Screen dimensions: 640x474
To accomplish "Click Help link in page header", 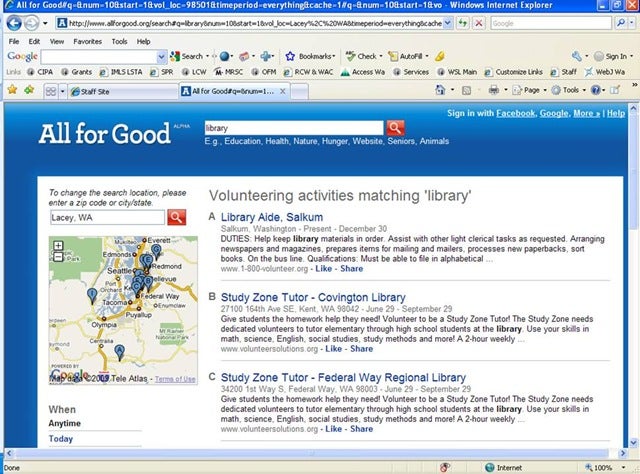I will point(616,113).
